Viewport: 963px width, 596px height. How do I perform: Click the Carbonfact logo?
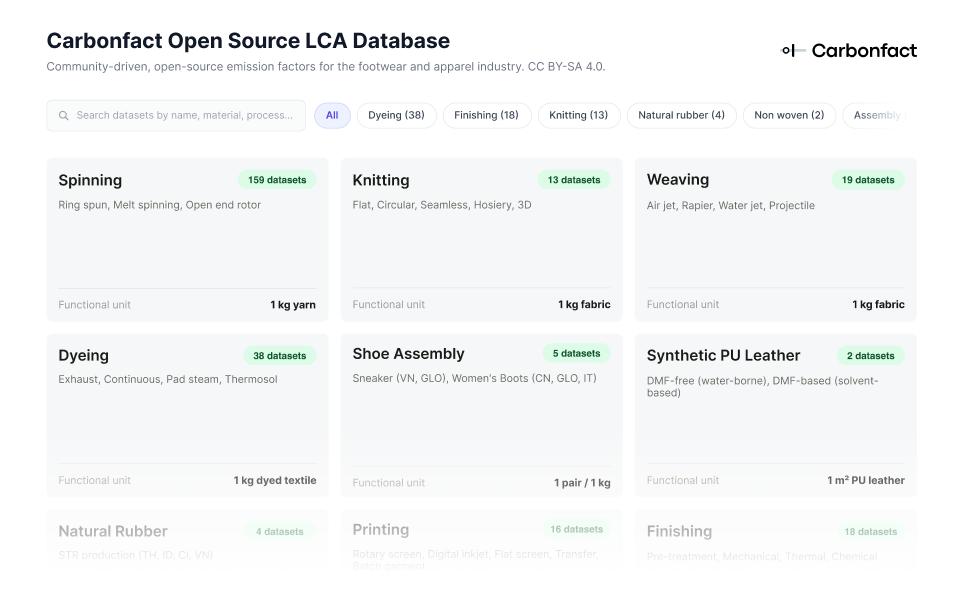(x=849, y=50)
